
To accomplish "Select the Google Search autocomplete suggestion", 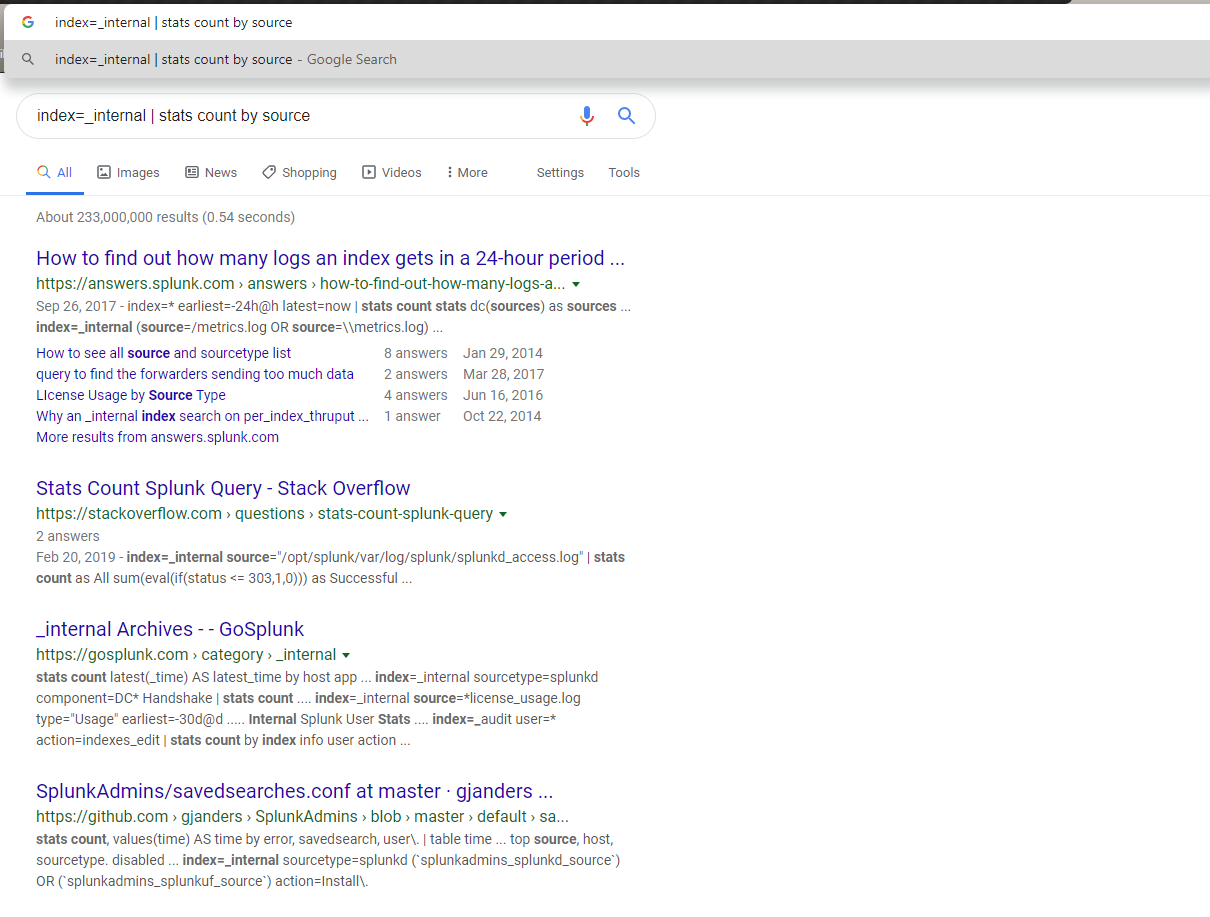I will point(225,59).
